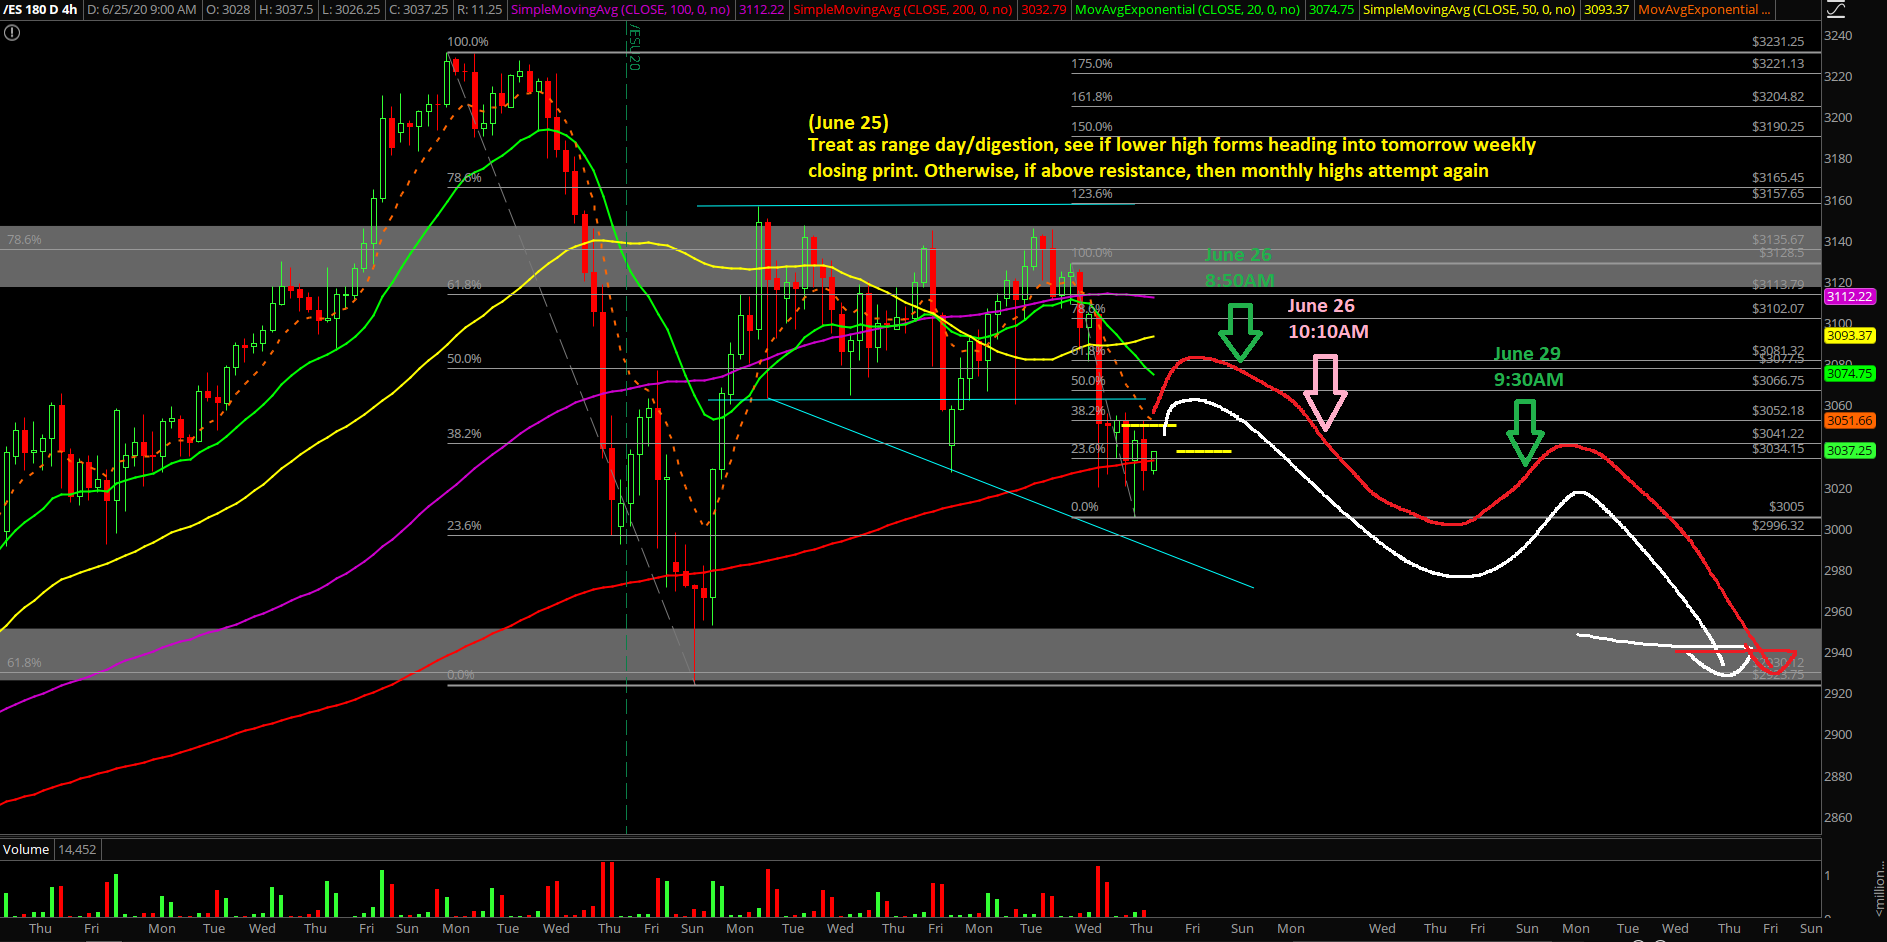
Task: Click the $3221.13 price label
Action: (1778, 64)
